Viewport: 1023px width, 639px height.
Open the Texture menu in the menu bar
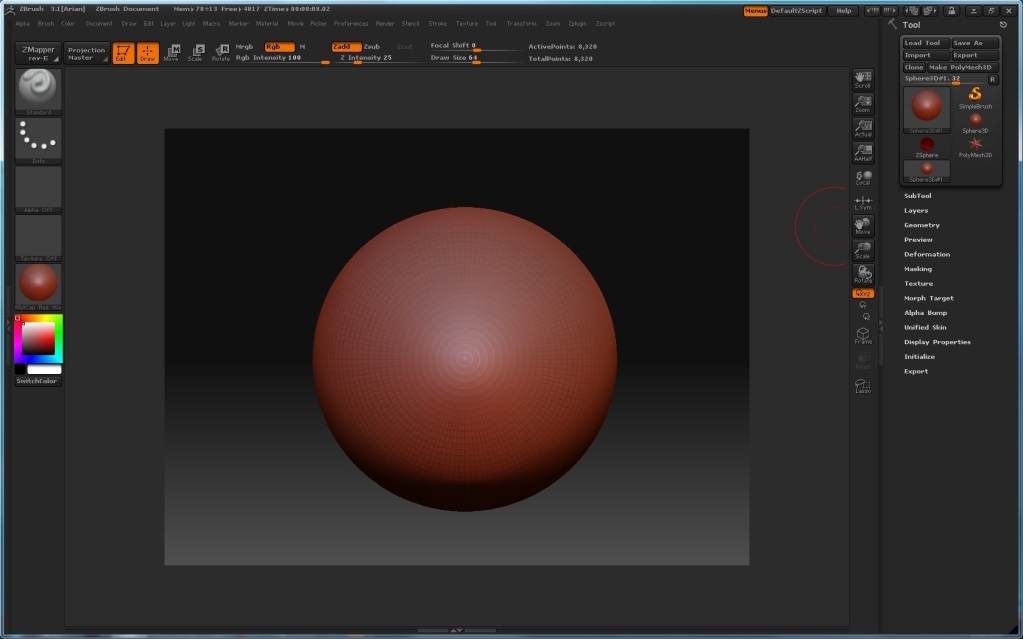[467, 23]
